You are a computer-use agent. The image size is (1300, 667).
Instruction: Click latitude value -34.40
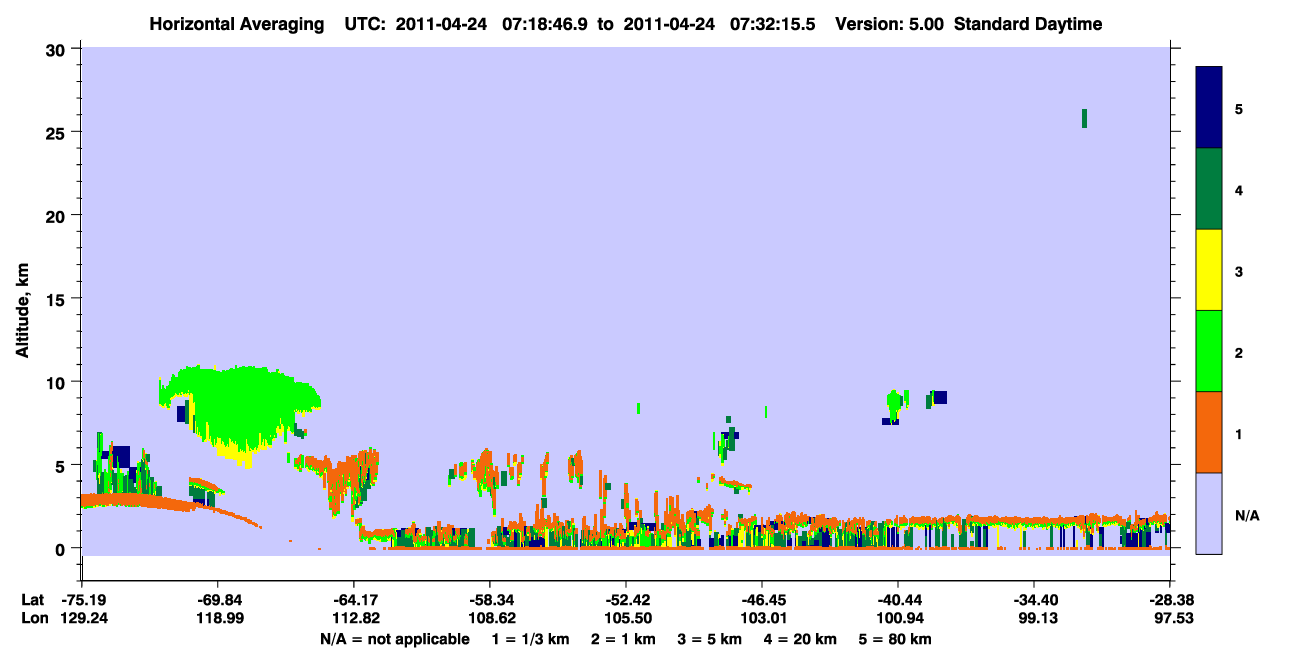click(1033, 600)
